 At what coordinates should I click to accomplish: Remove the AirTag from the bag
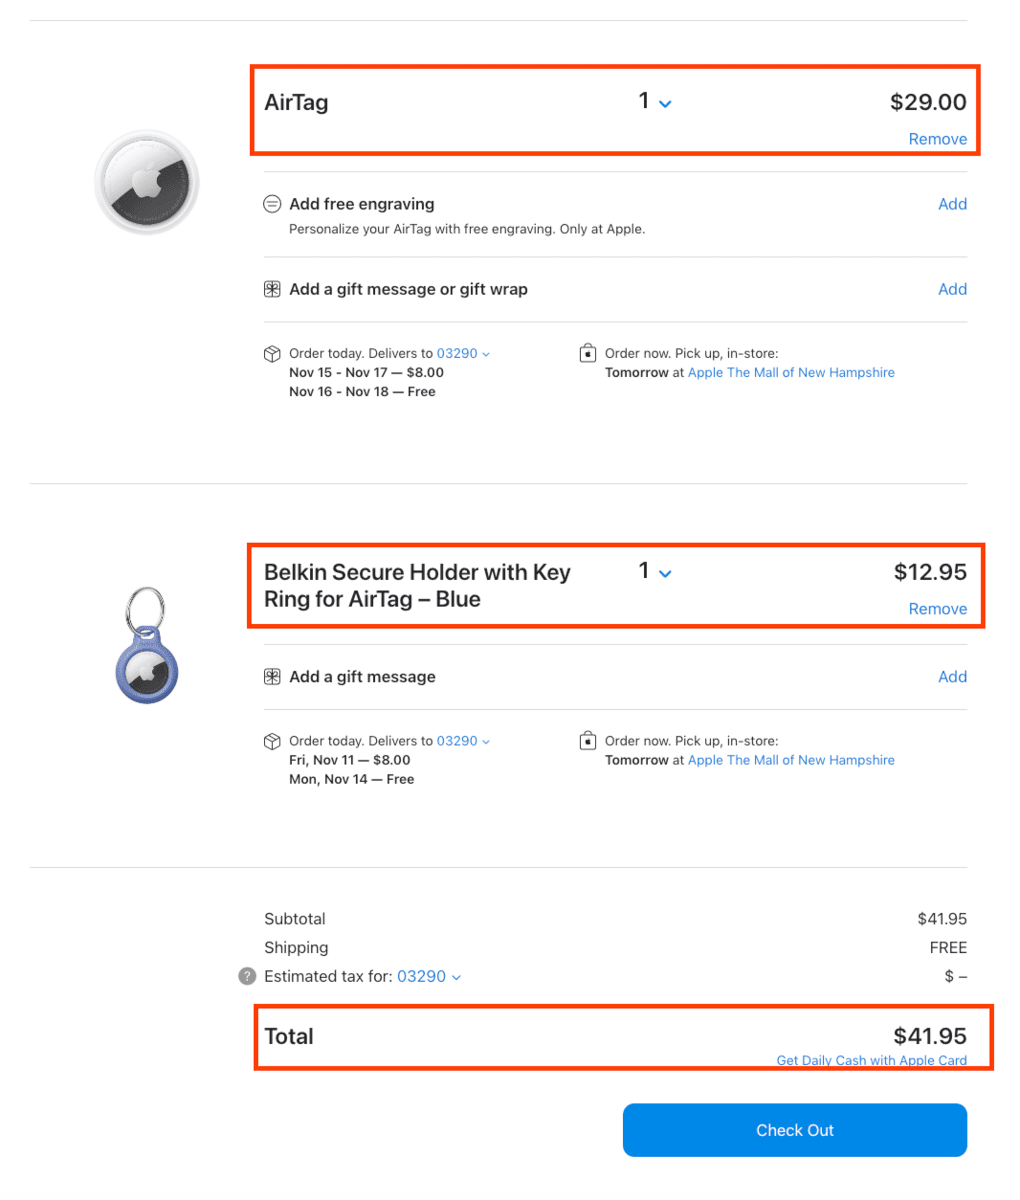coord(937,139)
